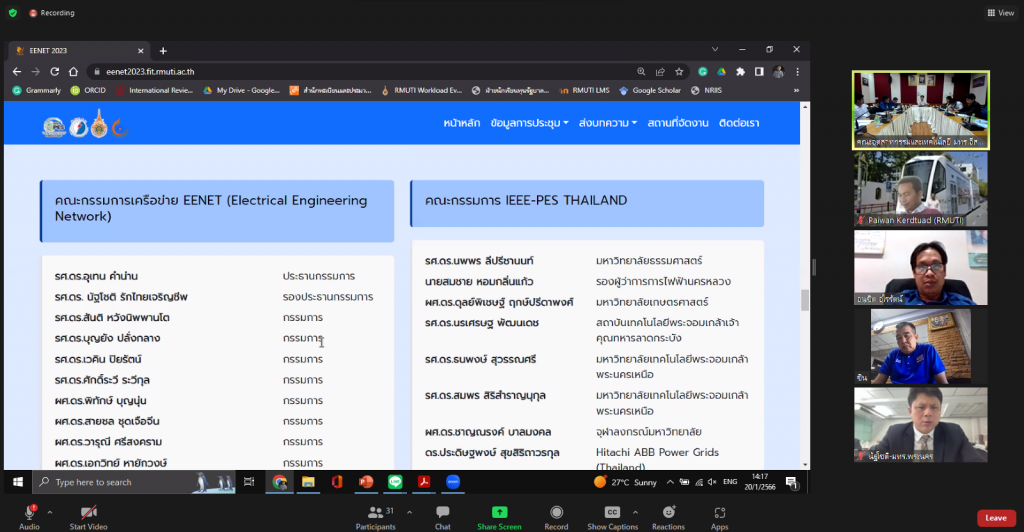
Task: Expand the ข้อมูลการประชุม dropdown menu
Action: [529, 123]
